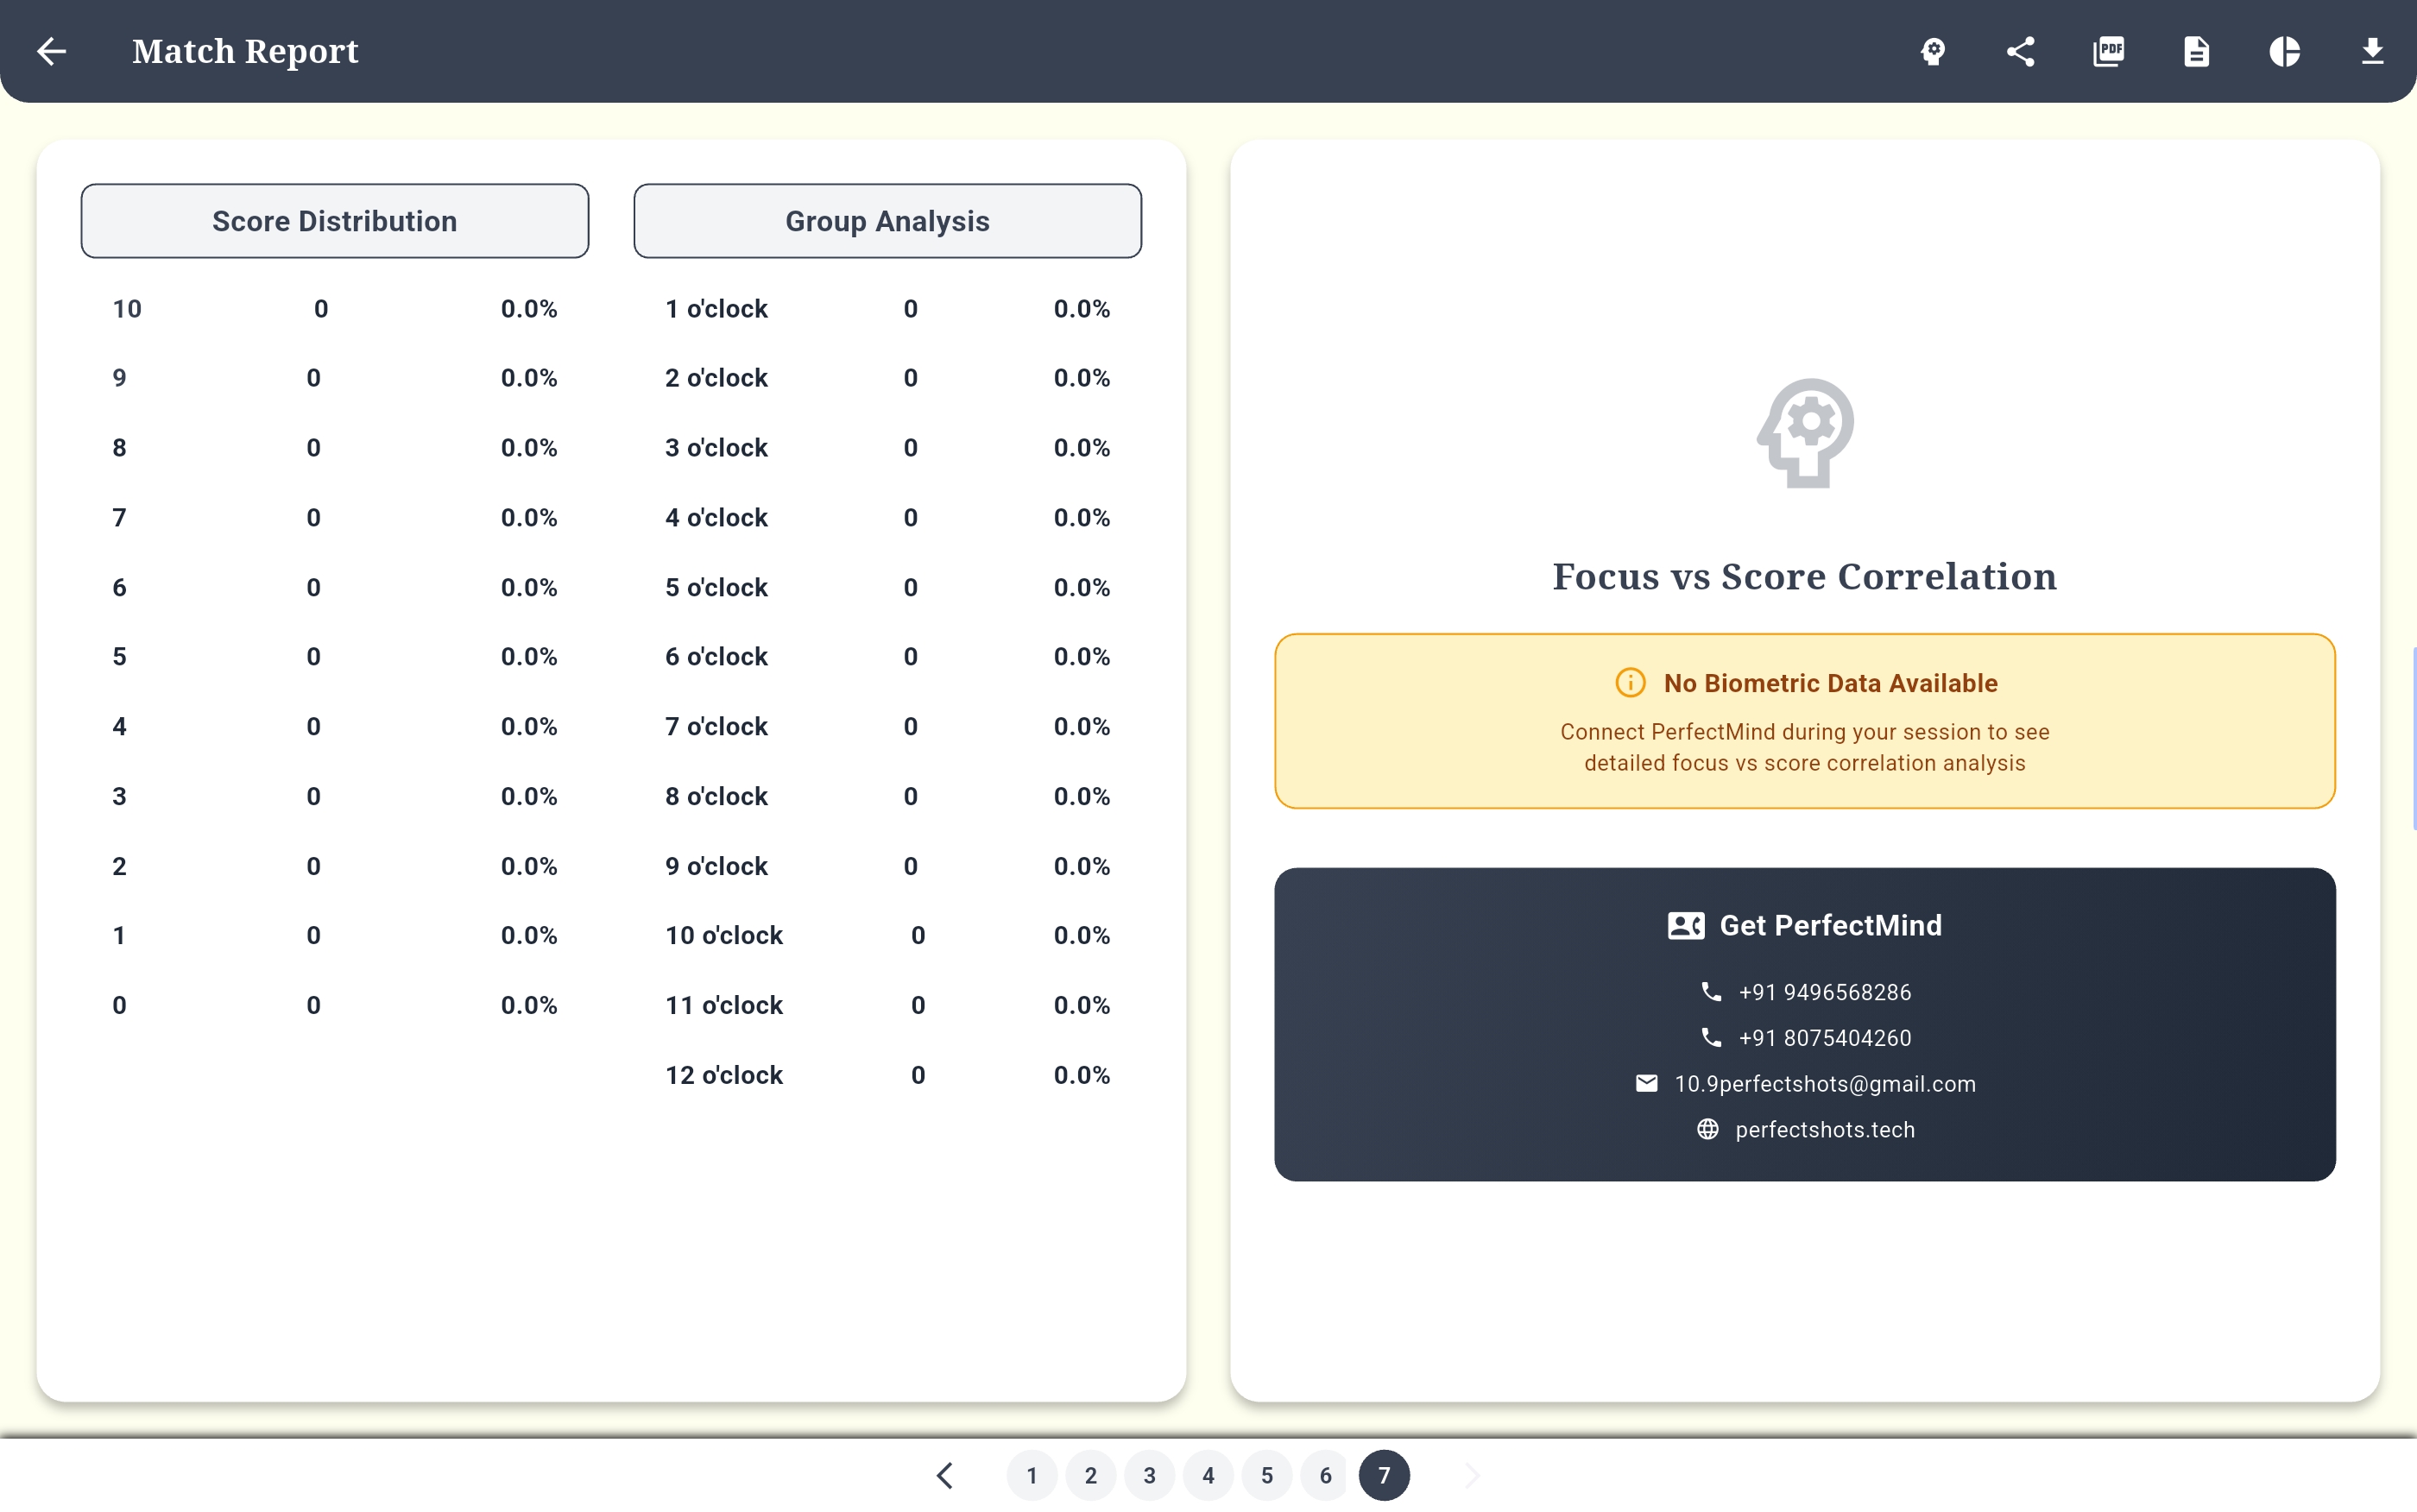Click the vertical scrollbar on right edge
This screenshot has height=1512, width=2417.
coord(2413,738)
